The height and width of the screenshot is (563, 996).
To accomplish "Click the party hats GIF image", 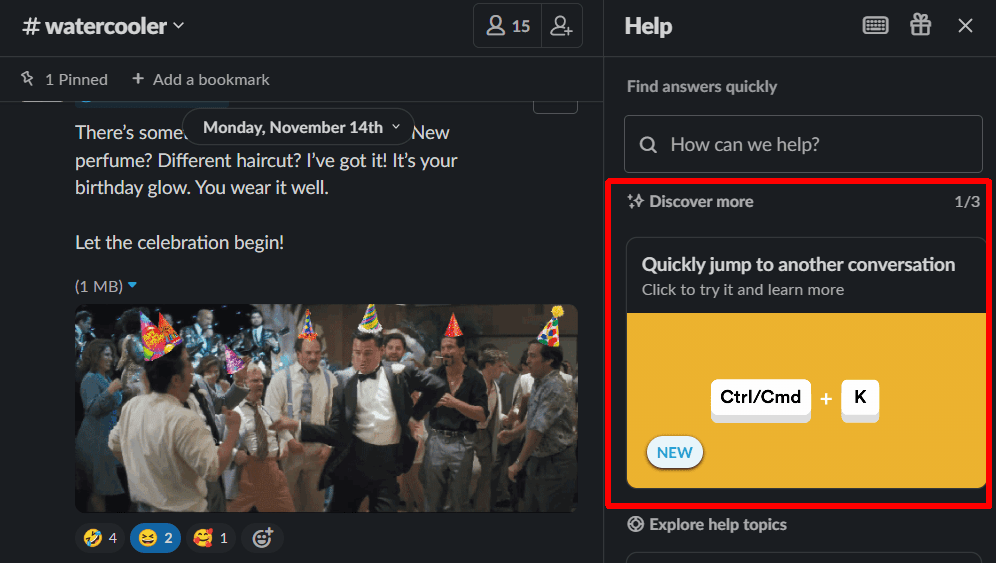I will tap(326, 408).
